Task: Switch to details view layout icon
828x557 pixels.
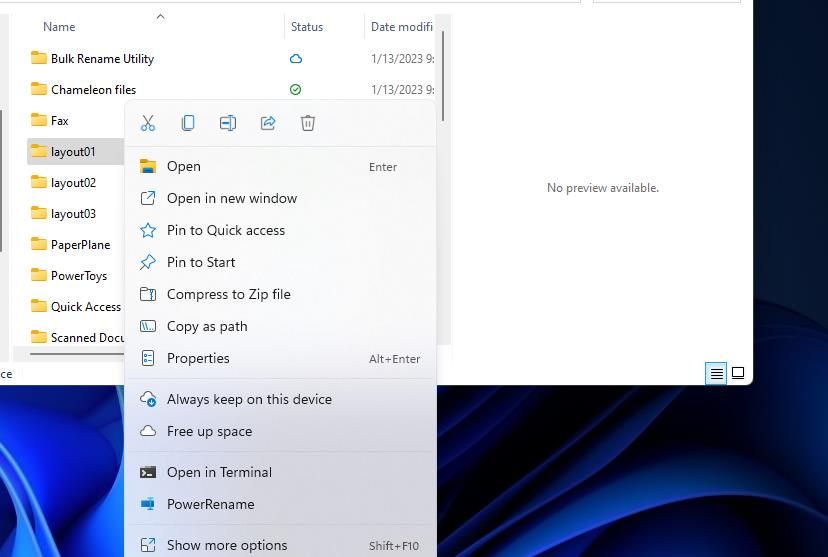Action: (x=716, y=373)
